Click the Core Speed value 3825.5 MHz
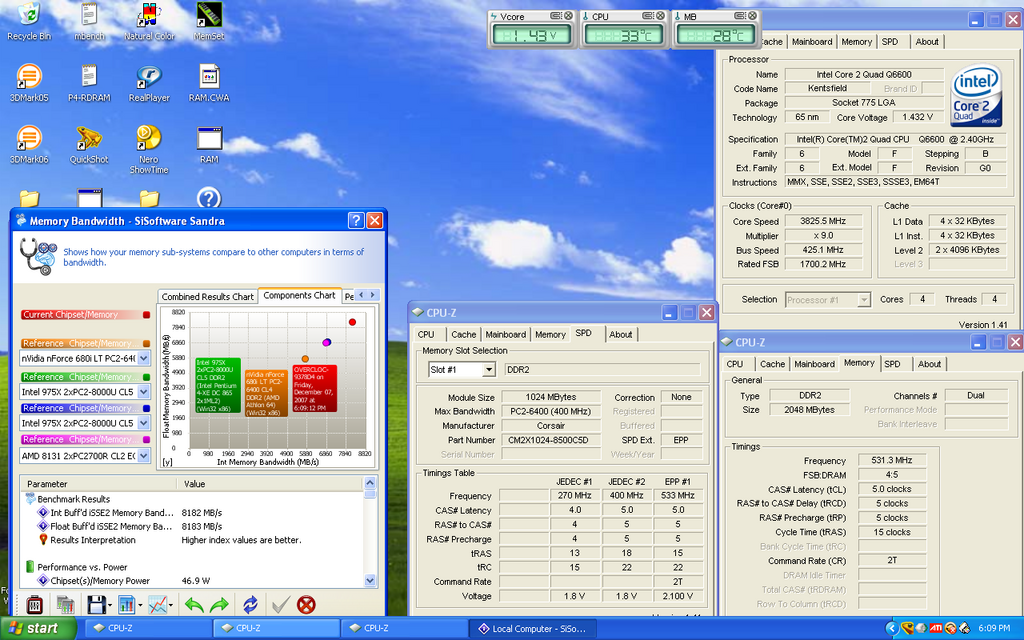The height and width of the screenshot is (640, 1024). pyautogui.click(x=823, y=221)
